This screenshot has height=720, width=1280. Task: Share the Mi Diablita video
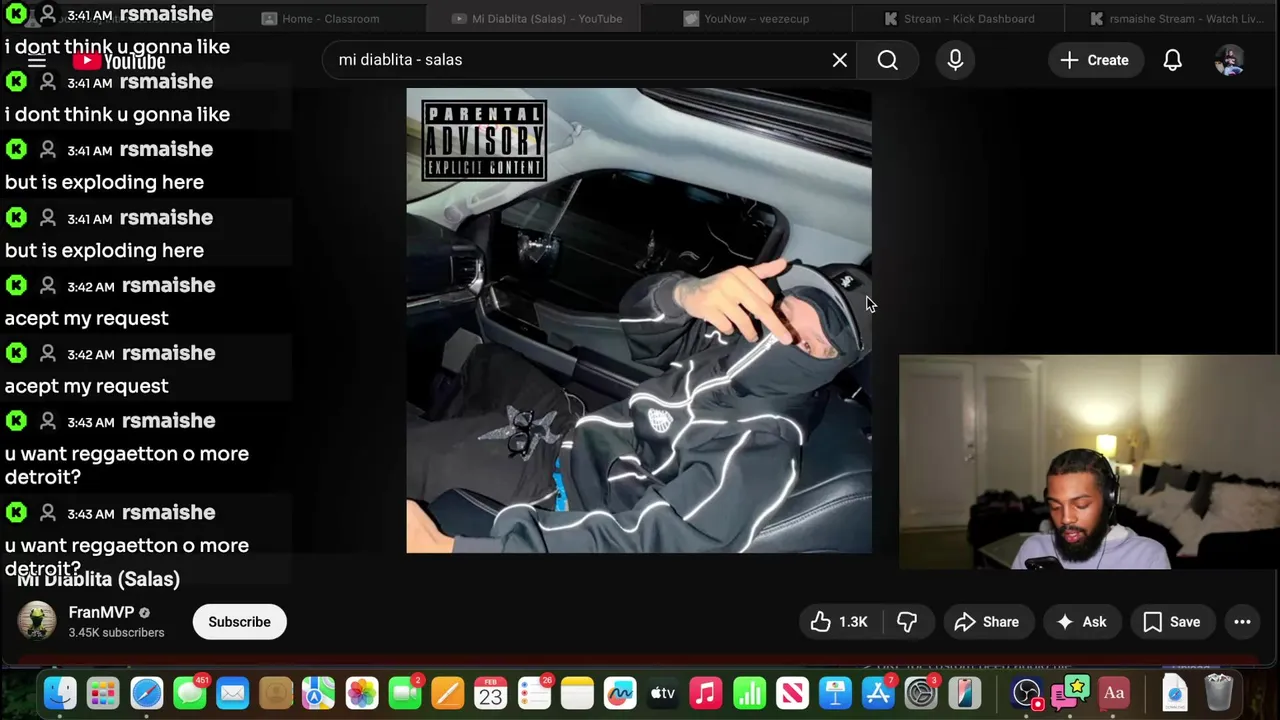click(987, 622)
